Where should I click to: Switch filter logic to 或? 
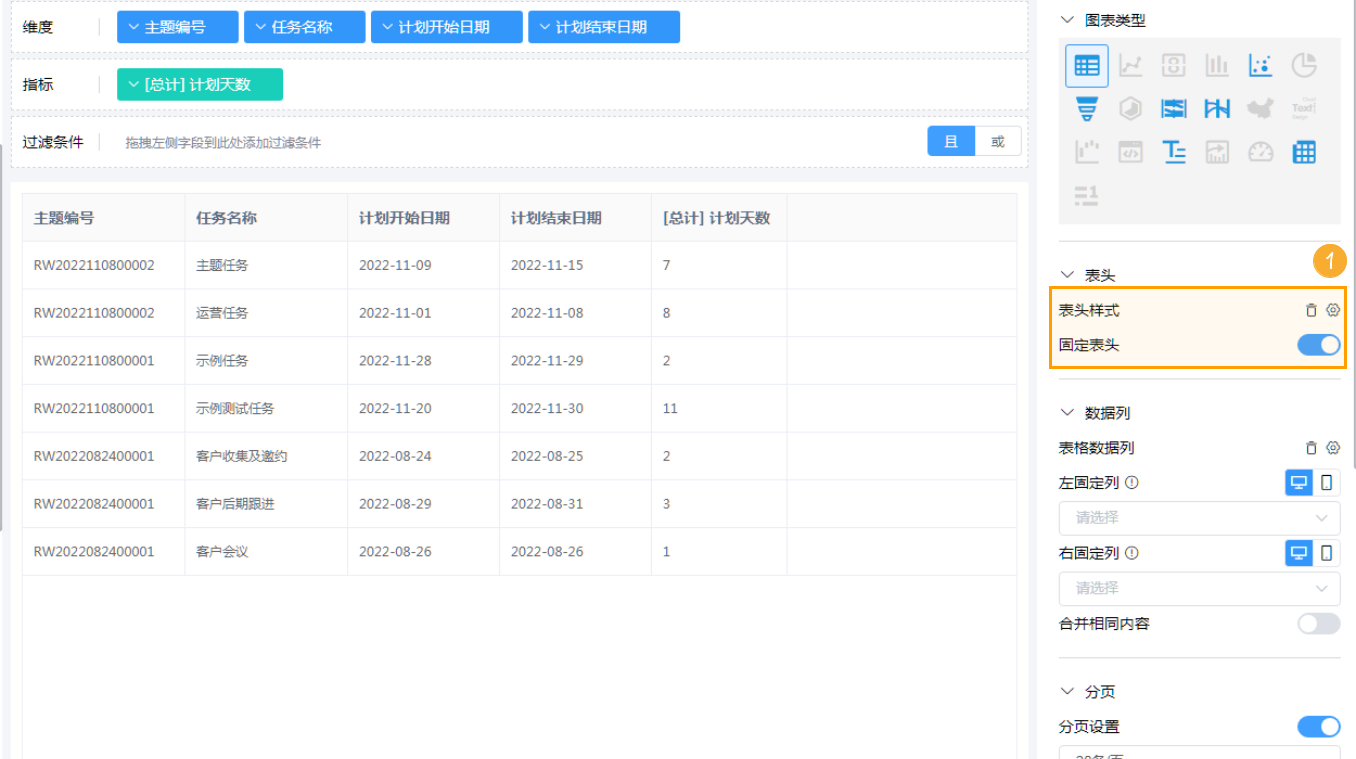(998, 142)
